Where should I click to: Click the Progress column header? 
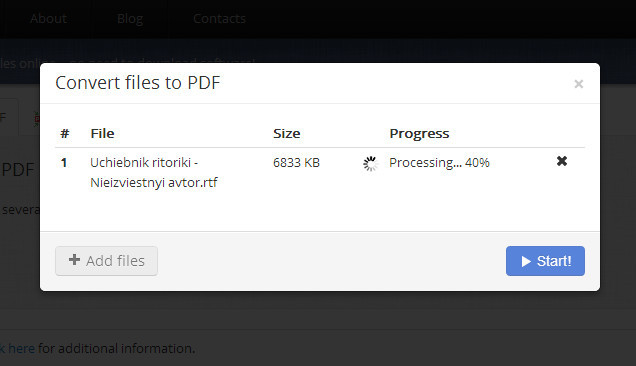(x=419, y=133)
